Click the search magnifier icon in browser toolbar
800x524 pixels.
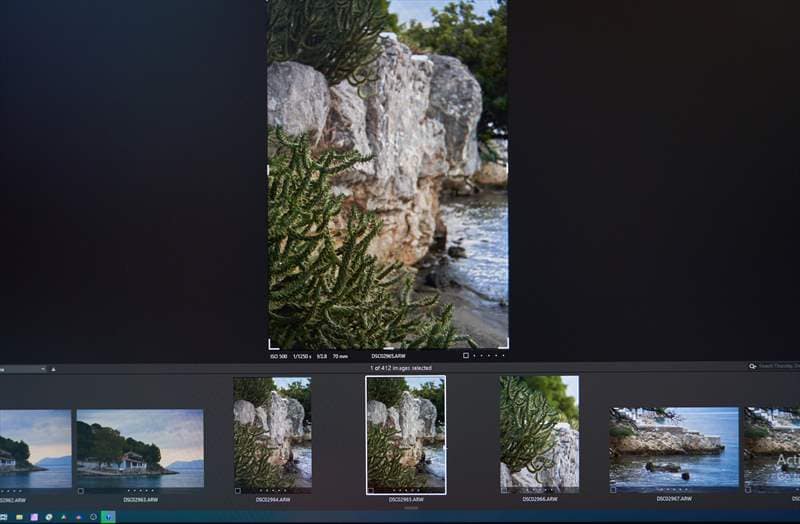point(752,366)
